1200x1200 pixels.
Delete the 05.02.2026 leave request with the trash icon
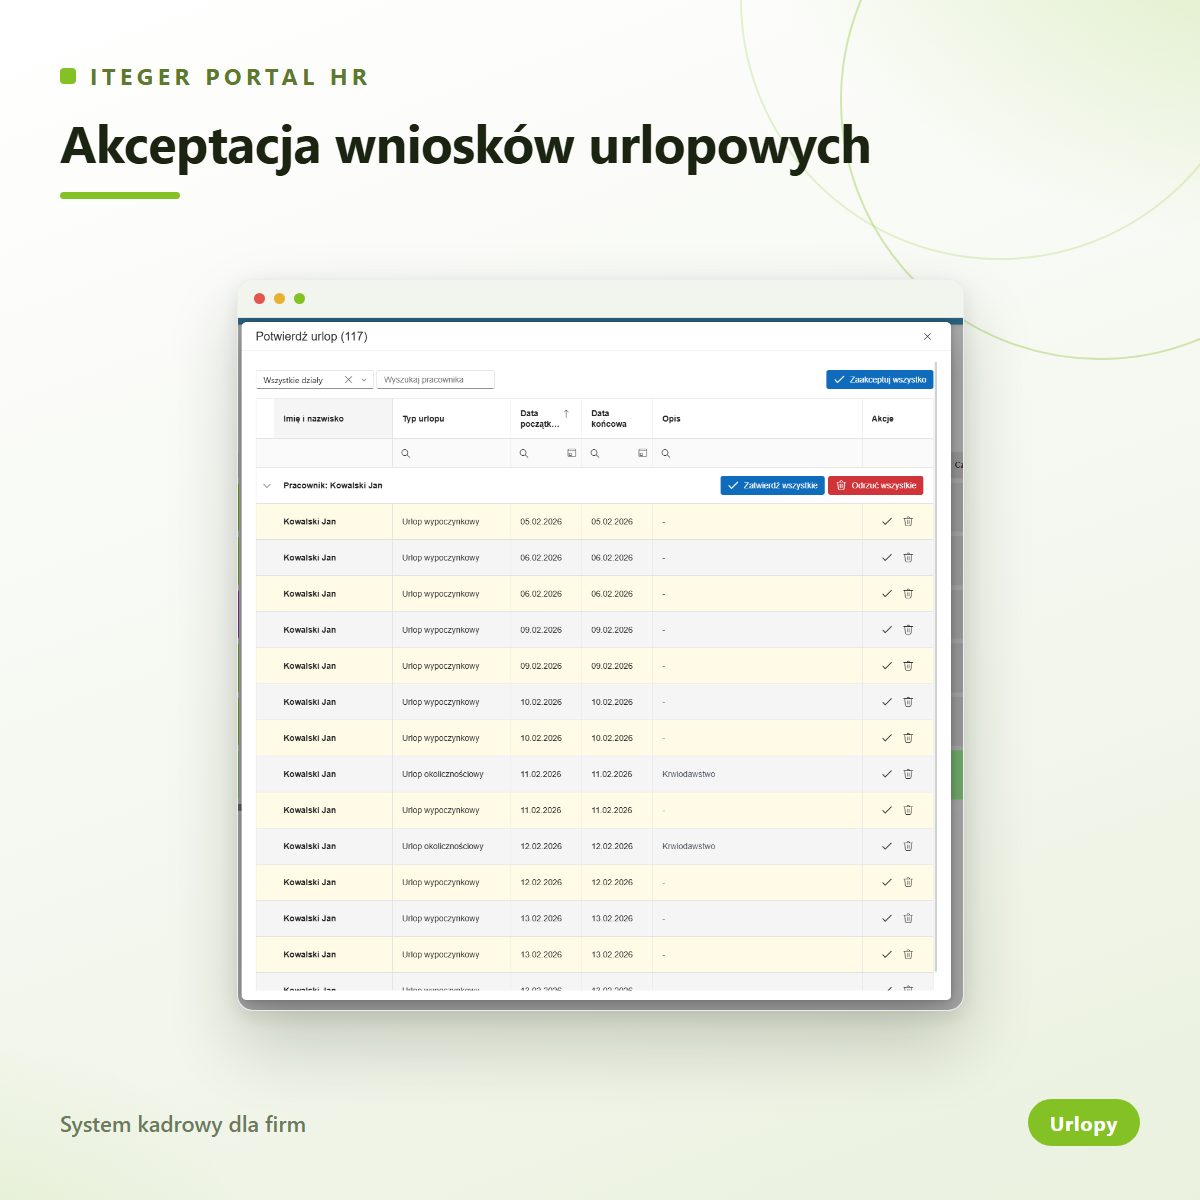click(908, 521)
